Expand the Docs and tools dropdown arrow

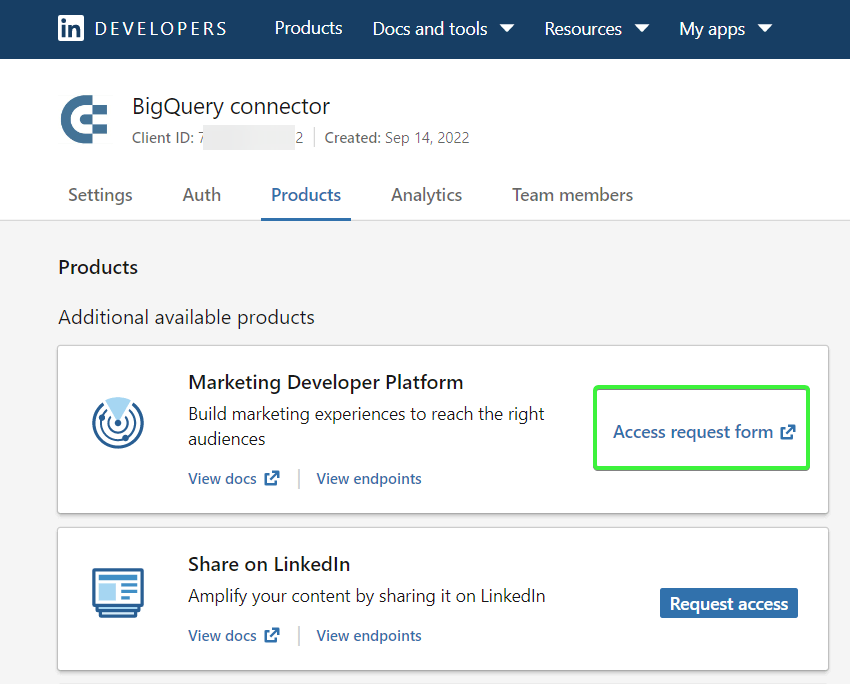[x=507, y=28]
